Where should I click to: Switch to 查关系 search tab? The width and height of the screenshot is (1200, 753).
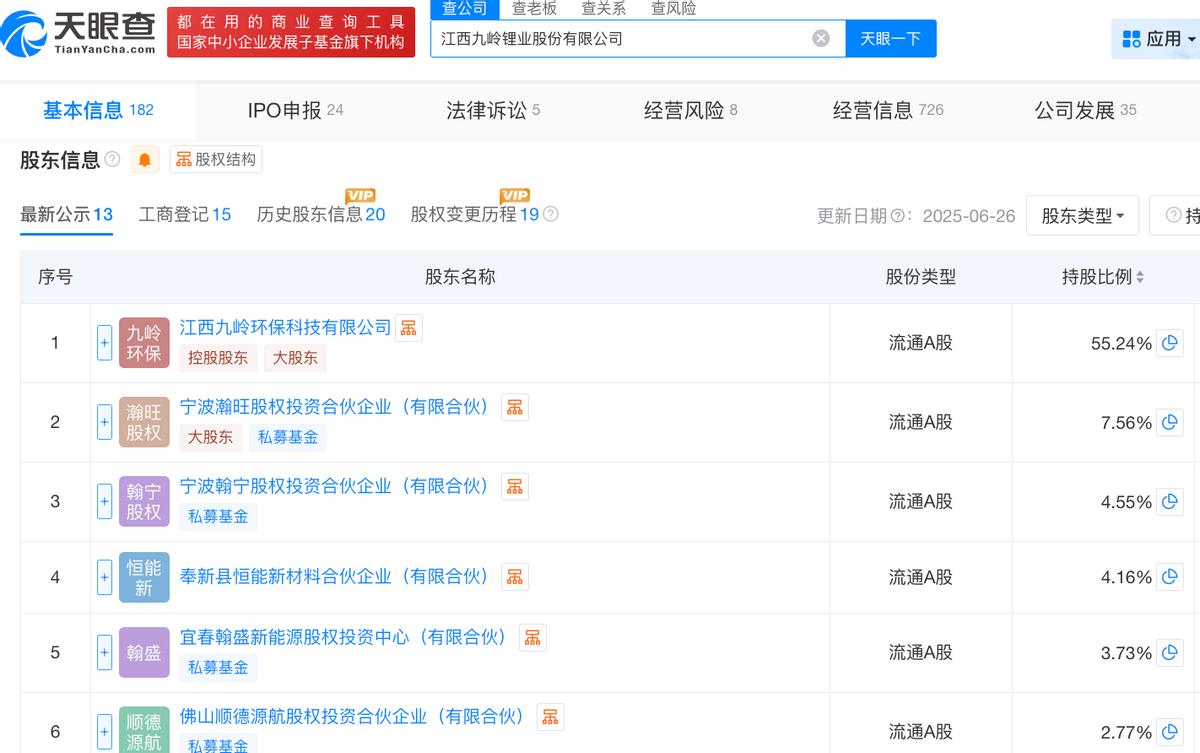coord(604,8)
